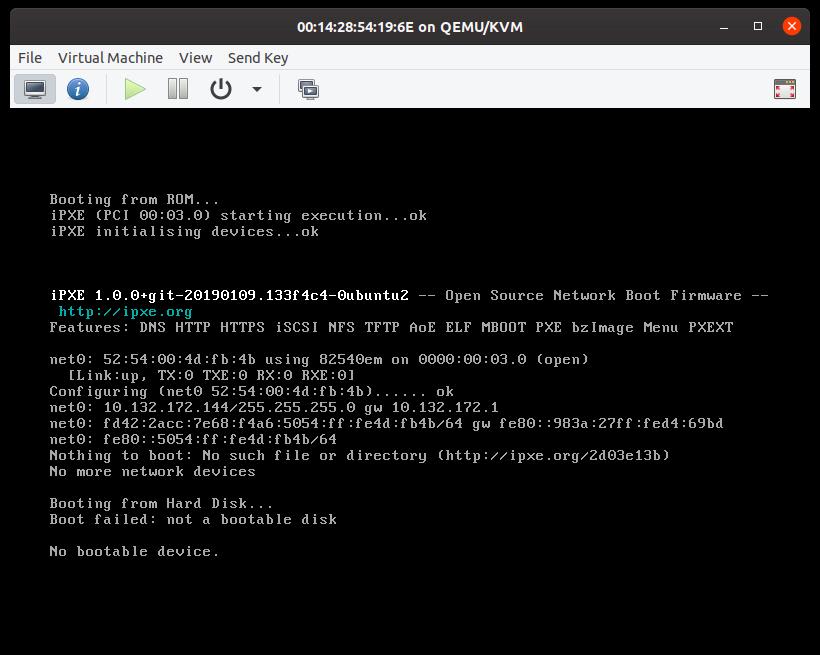This screenshot has height=655, width=820.
Task: Shut down the virtual machine
Action: point(221,89)
